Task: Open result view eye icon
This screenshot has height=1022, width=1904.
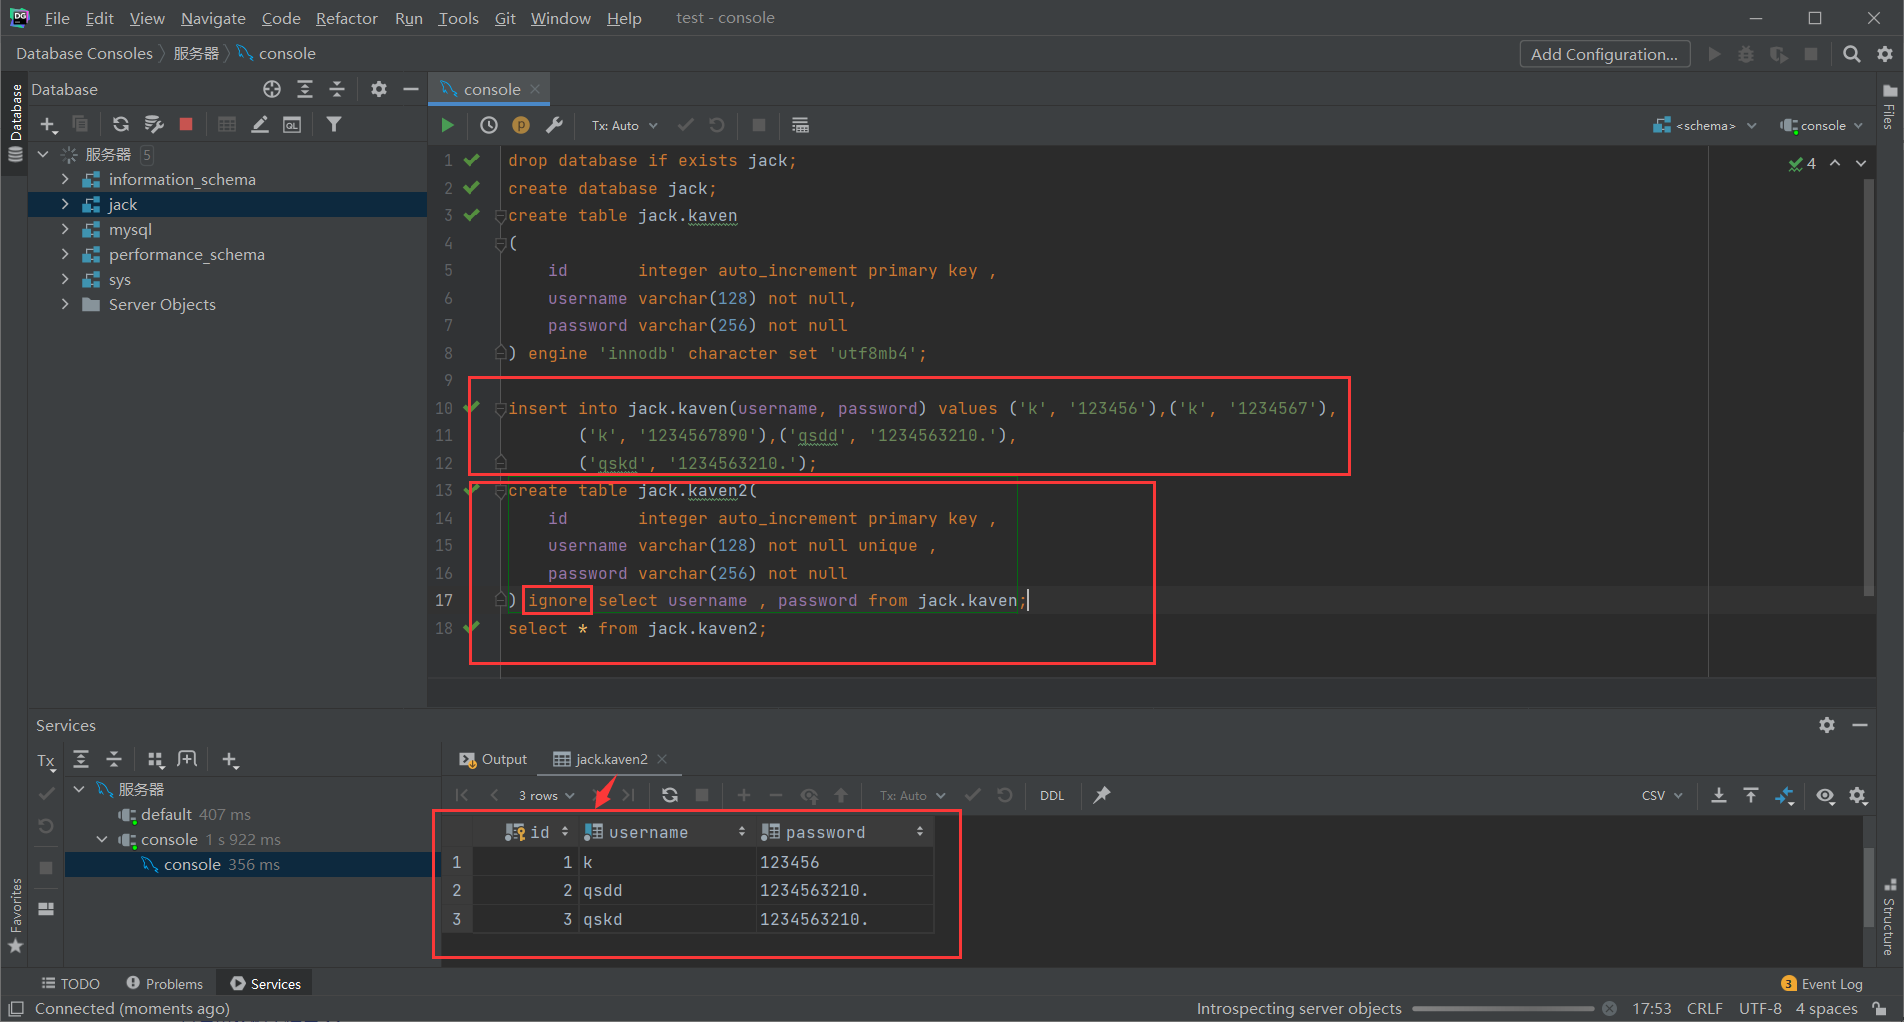Action: pos(1825,795)
